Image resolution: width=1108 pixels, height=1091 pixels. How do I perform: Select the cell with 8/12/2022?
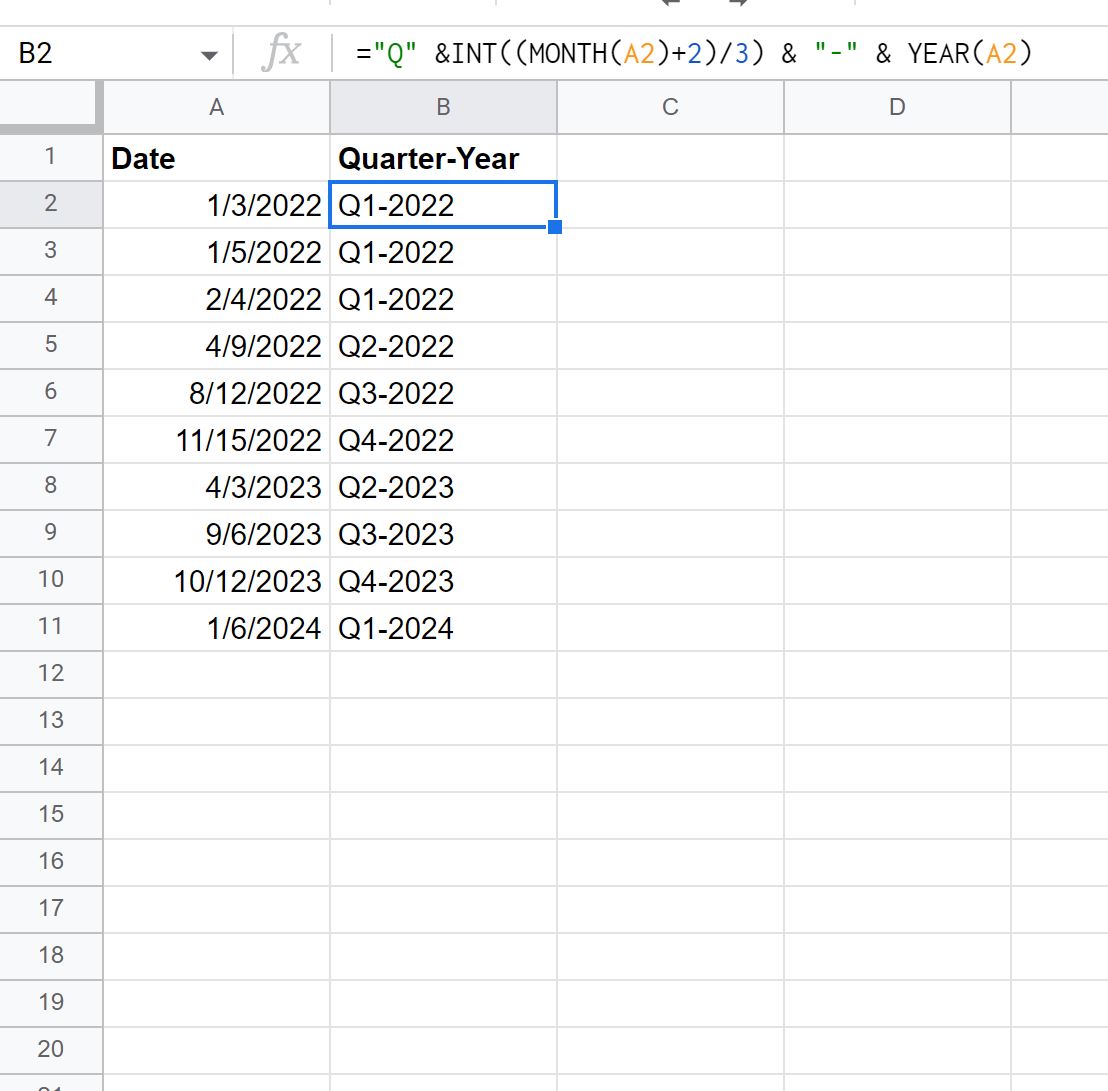click(216, 393)
